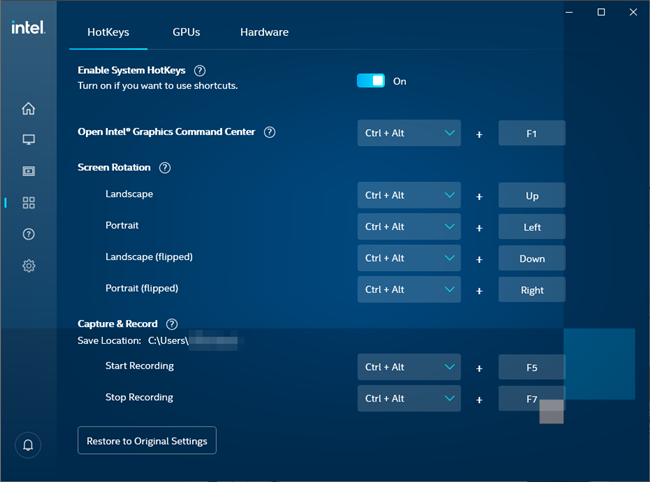Close the Intel Graphics Command Center window
The width and height of the screenshot is (650, 482).
click(x=633, y=12)
